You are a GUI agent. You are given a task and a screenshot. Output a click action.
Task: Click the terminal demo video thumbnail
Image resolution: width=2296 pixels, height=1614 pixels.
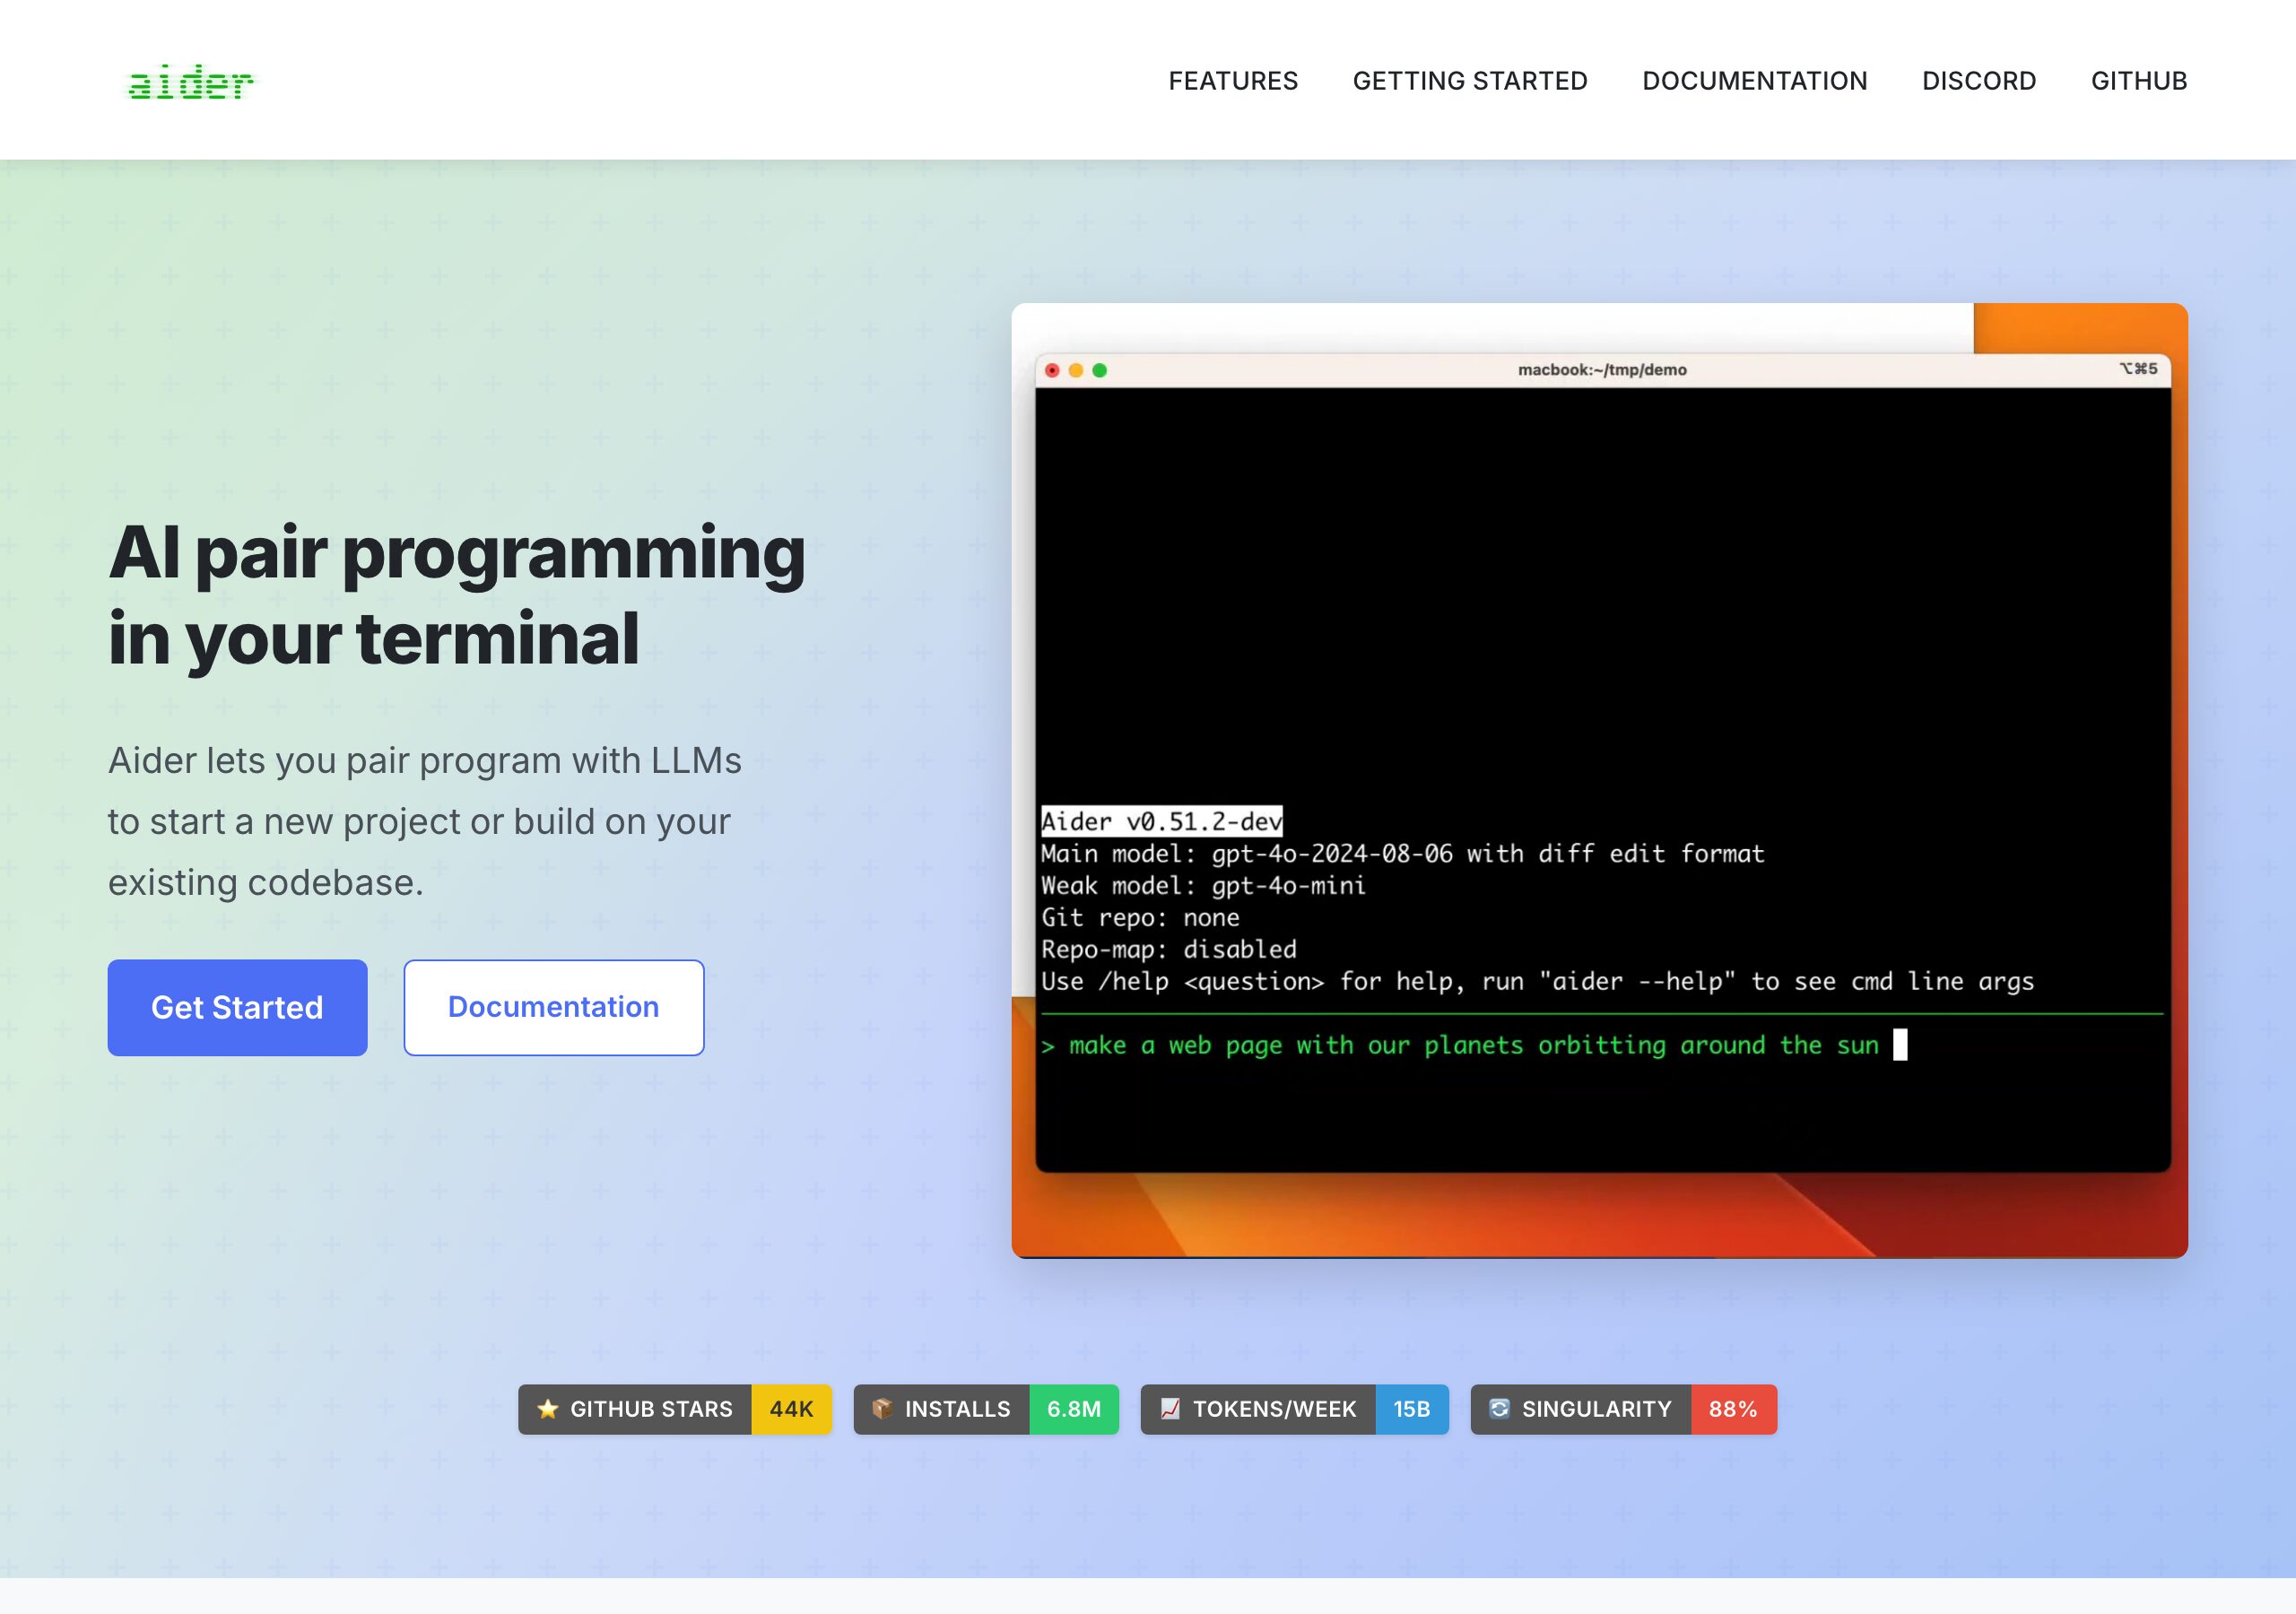[x=1599, y=780]
